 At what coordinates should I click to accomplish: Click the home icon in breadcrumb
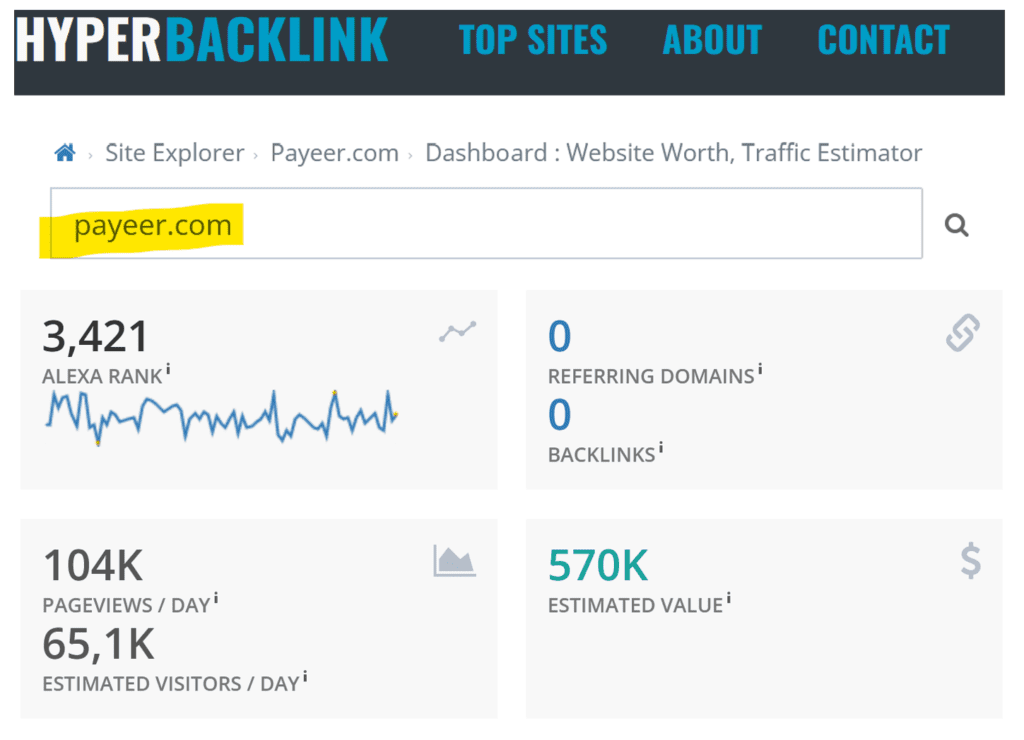[65, 153]
